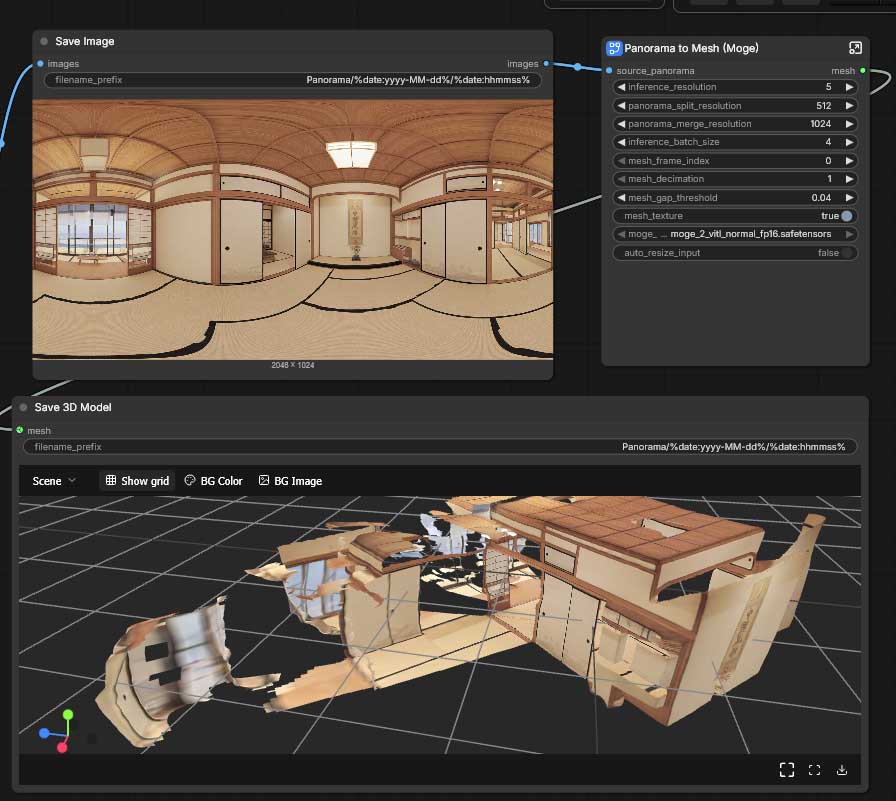The image size is (896, 801).
Task: Click the Panorama to Mesh node badge icon
Action: (x=614, y=49)
